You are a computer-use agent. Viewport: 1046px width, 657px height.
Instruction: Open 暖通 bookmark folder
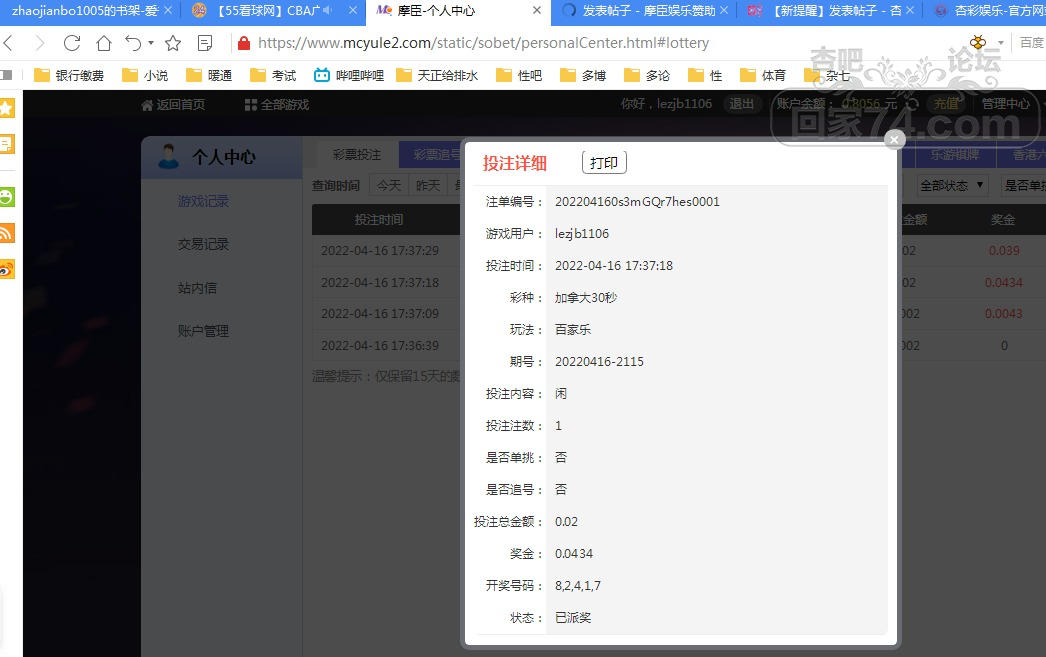click(209, 75)
